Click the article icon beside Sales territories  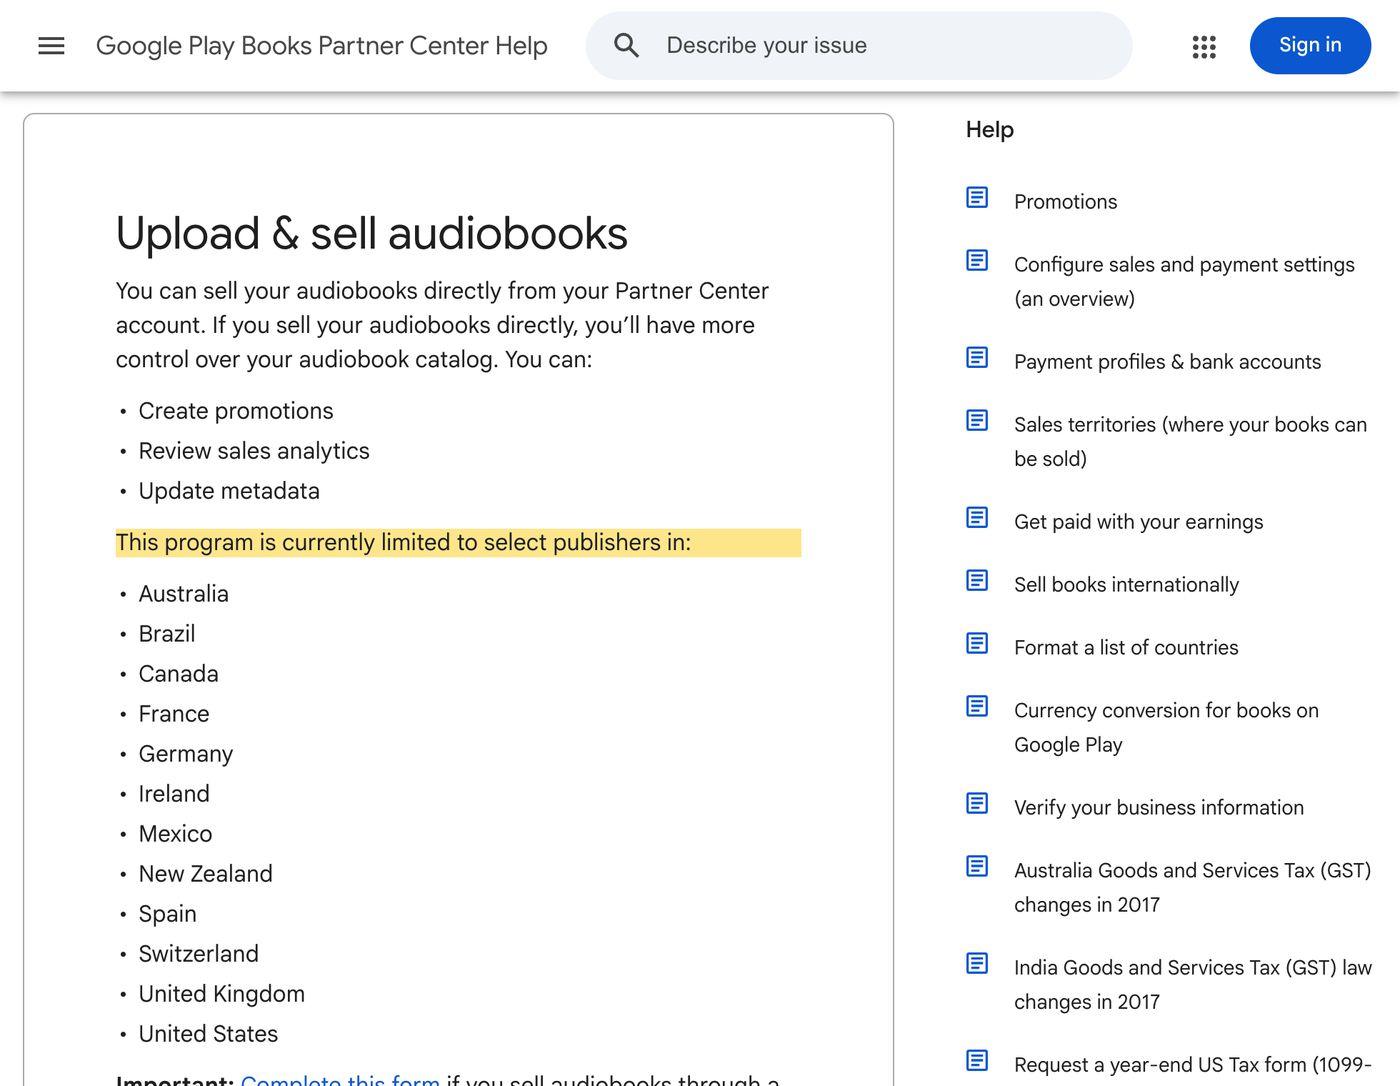click(x=977, y=421)
